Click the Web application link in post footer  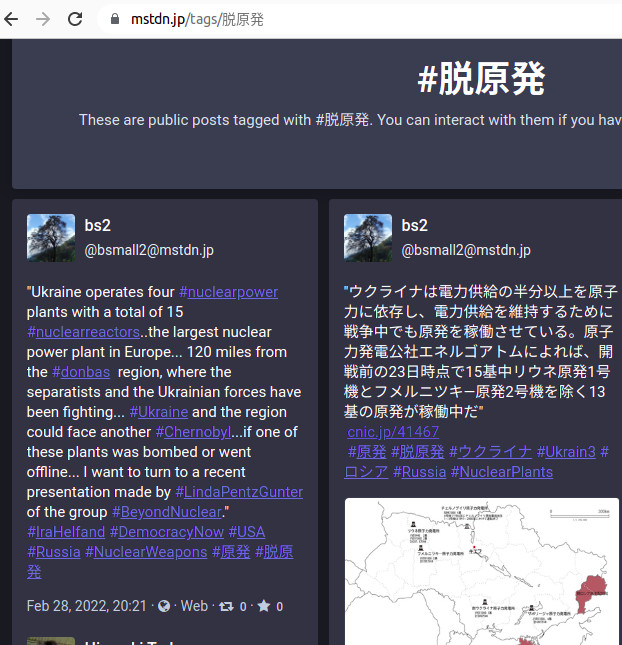click(194, 606)
